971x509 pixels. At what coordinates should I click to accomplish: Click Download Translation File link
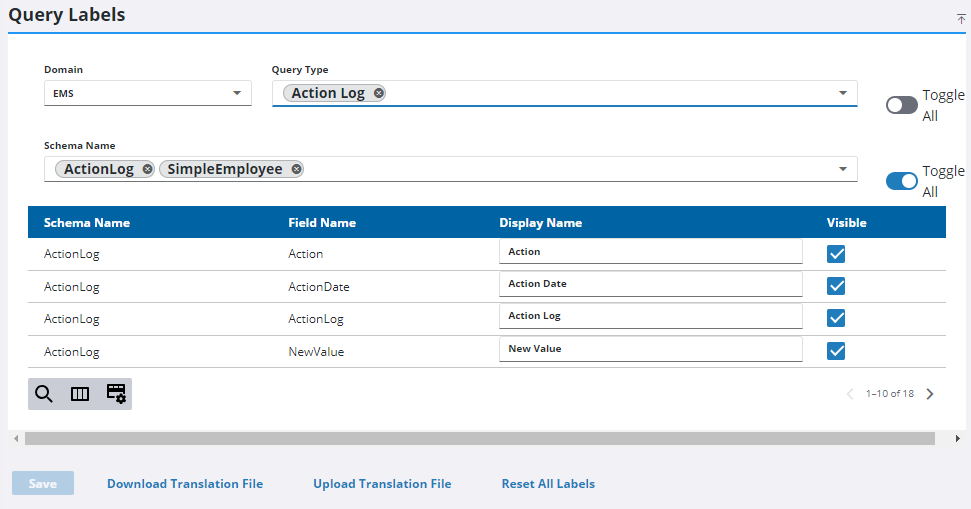pyautogui.click(x=185, y=484)
